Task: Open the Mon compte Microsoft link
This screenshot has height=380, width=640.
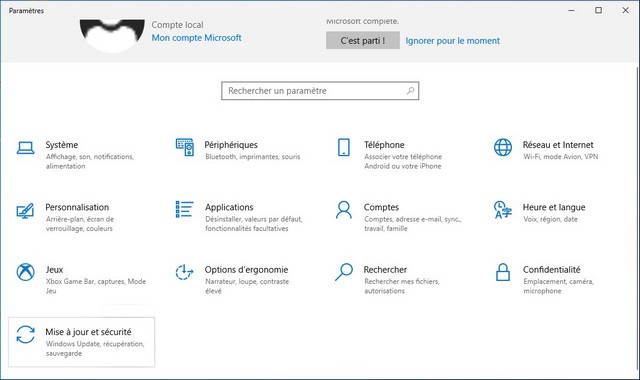Action: [196, 38]
